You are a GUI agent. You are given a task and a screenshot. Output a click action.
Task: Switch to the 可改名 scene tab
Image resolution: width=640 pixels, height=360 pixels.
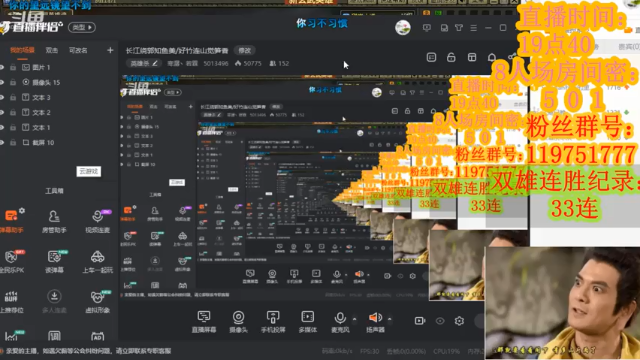tap(78, 50)
